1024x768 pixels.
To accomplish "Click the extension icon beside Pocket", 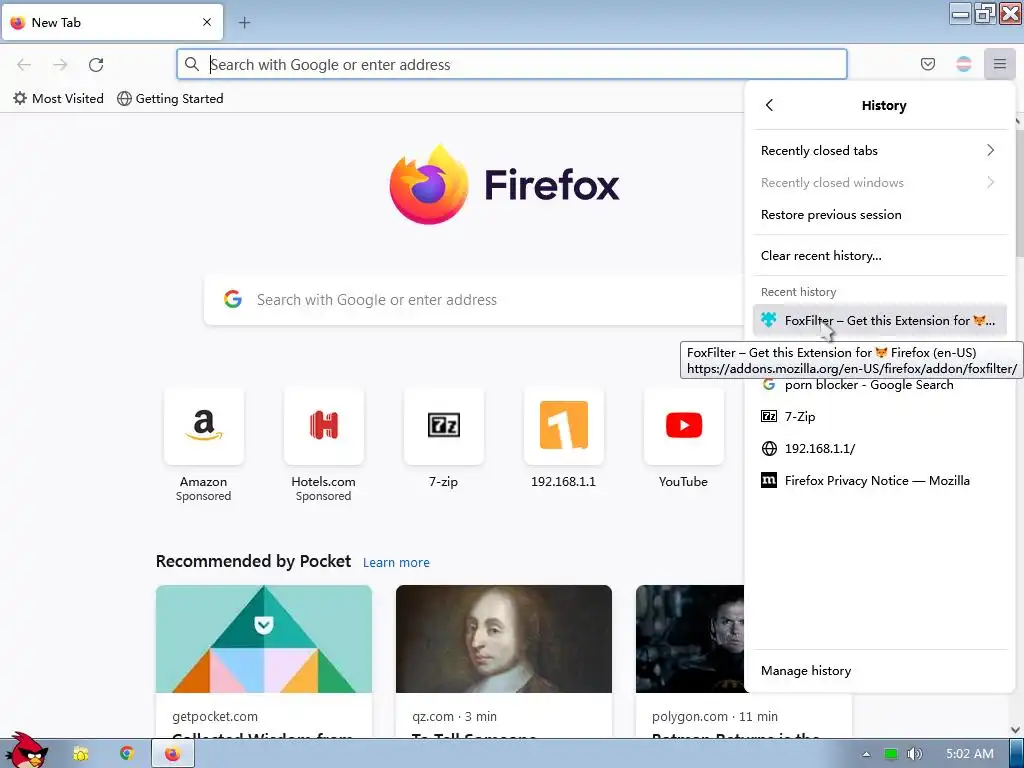I will (x=963, y=64).
